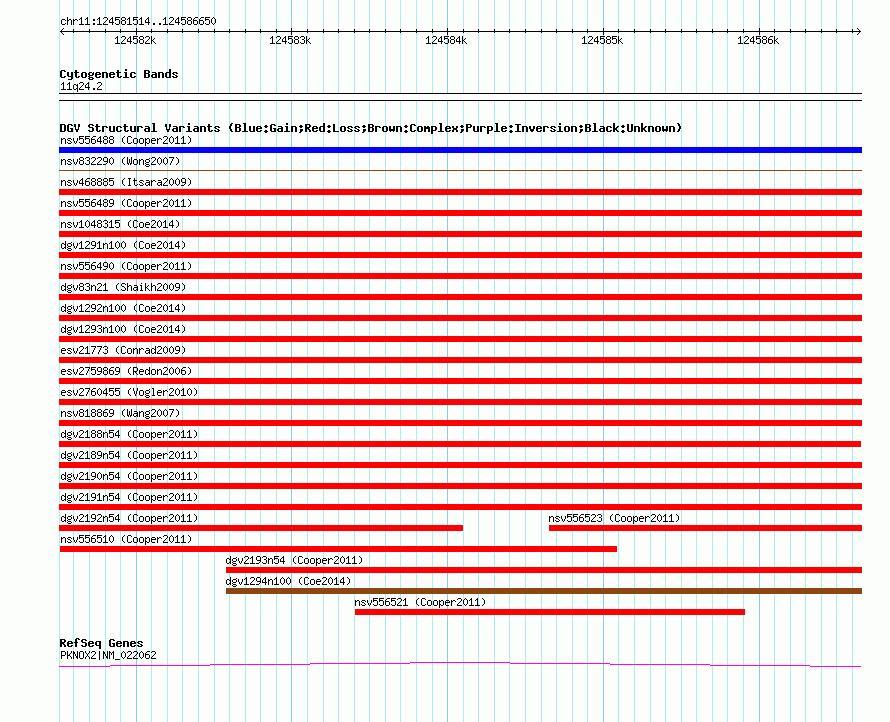Click the DGV Structural Variants track heading

[371, 128]
